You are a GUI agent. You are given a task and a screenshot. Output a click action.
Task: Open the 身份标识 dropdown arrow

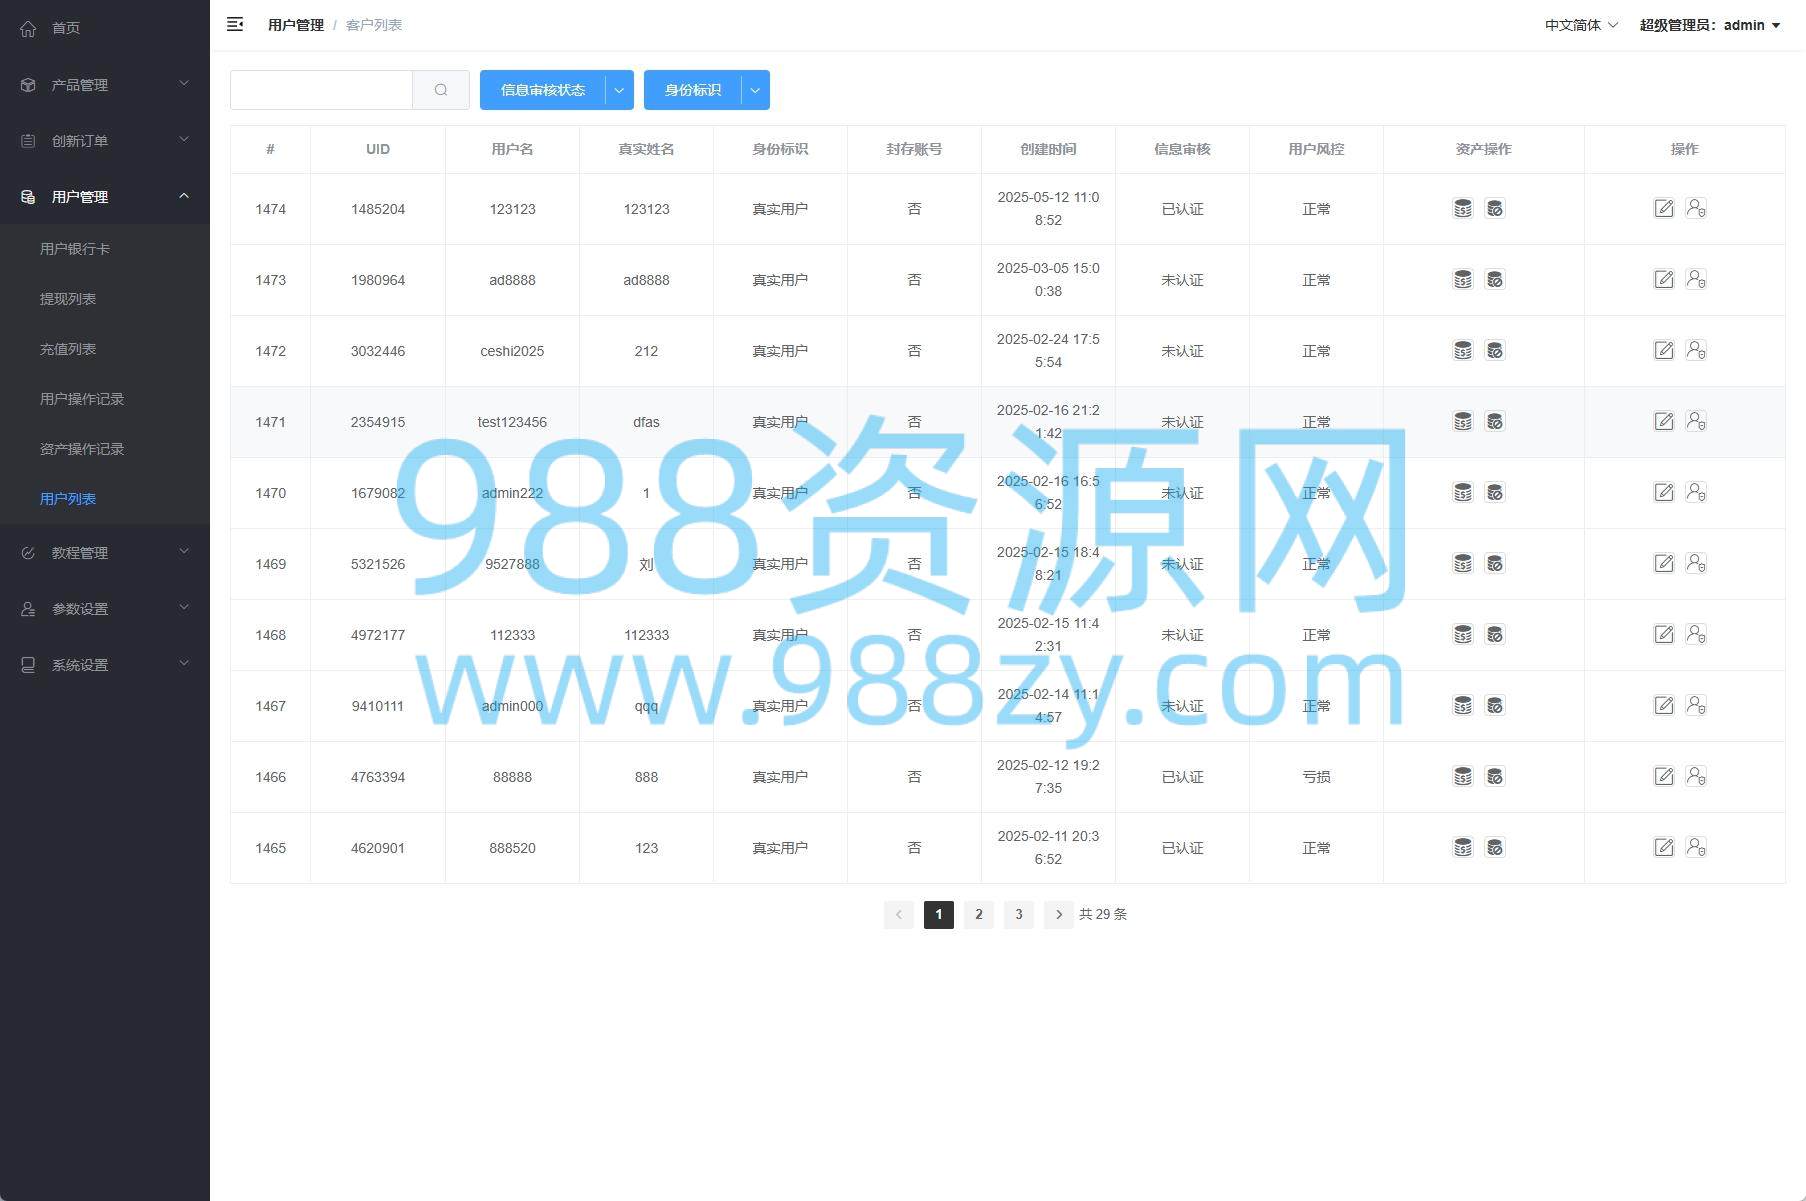[755, 90]
